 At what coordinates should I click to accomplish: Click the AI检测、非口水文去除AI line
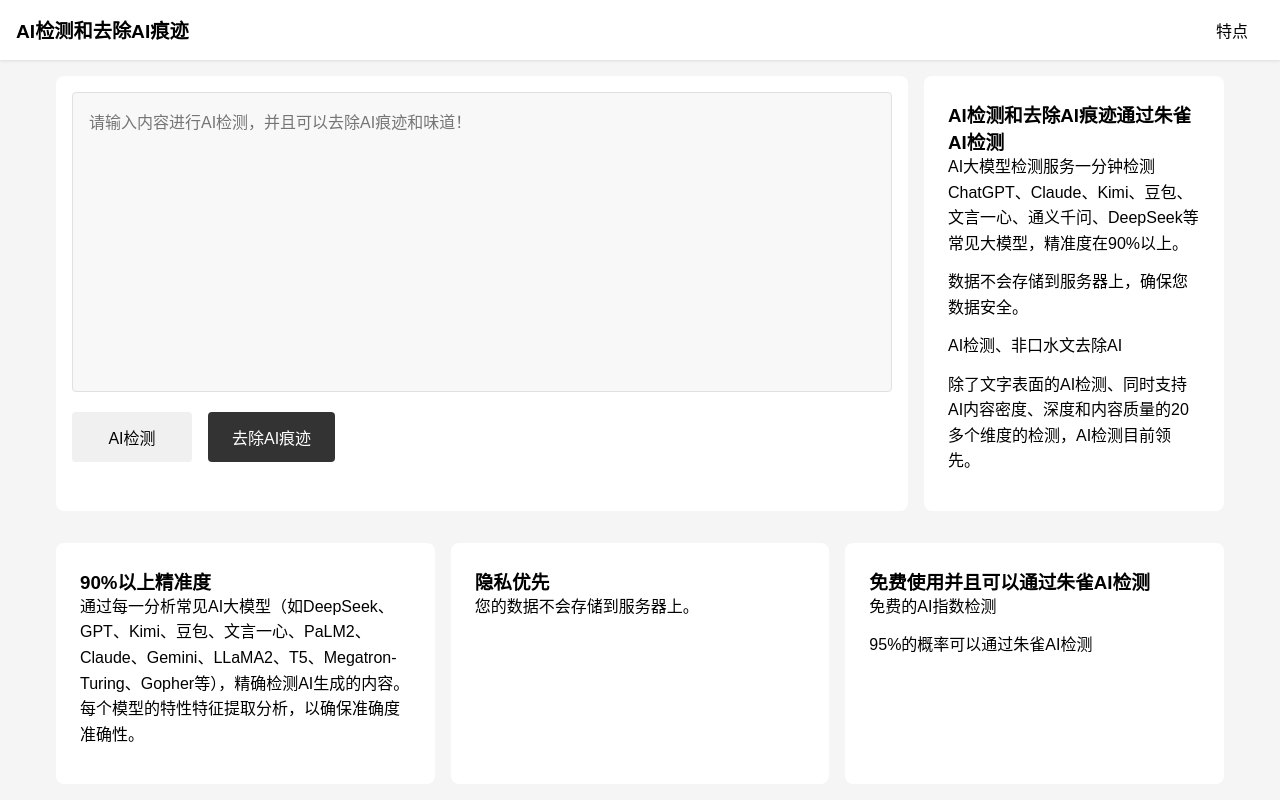point(1034,346)
